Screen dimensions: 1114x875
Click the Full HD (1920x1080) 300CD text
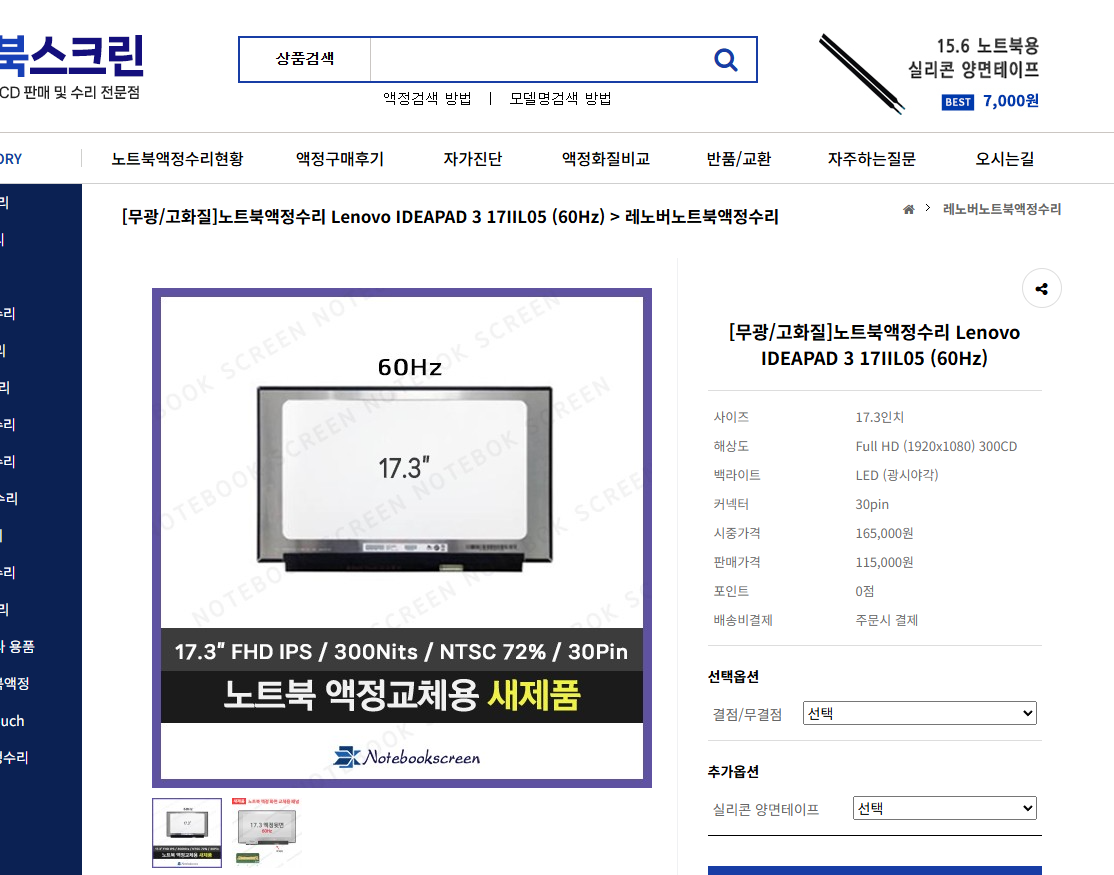(x=936, y=446)
